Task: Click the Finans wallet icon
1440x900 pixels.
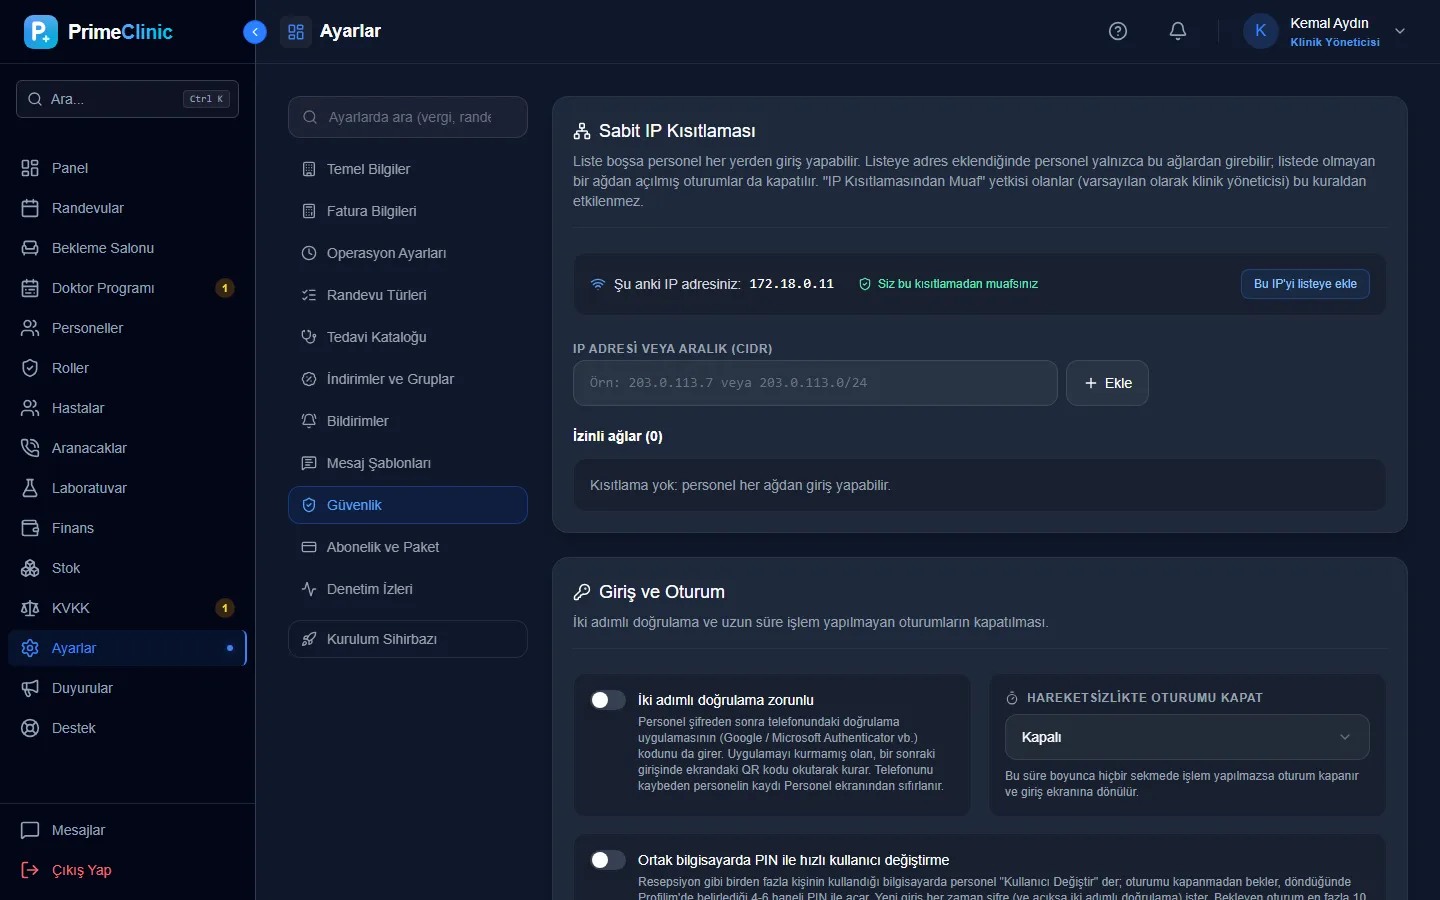Action: tap(30, 528)
